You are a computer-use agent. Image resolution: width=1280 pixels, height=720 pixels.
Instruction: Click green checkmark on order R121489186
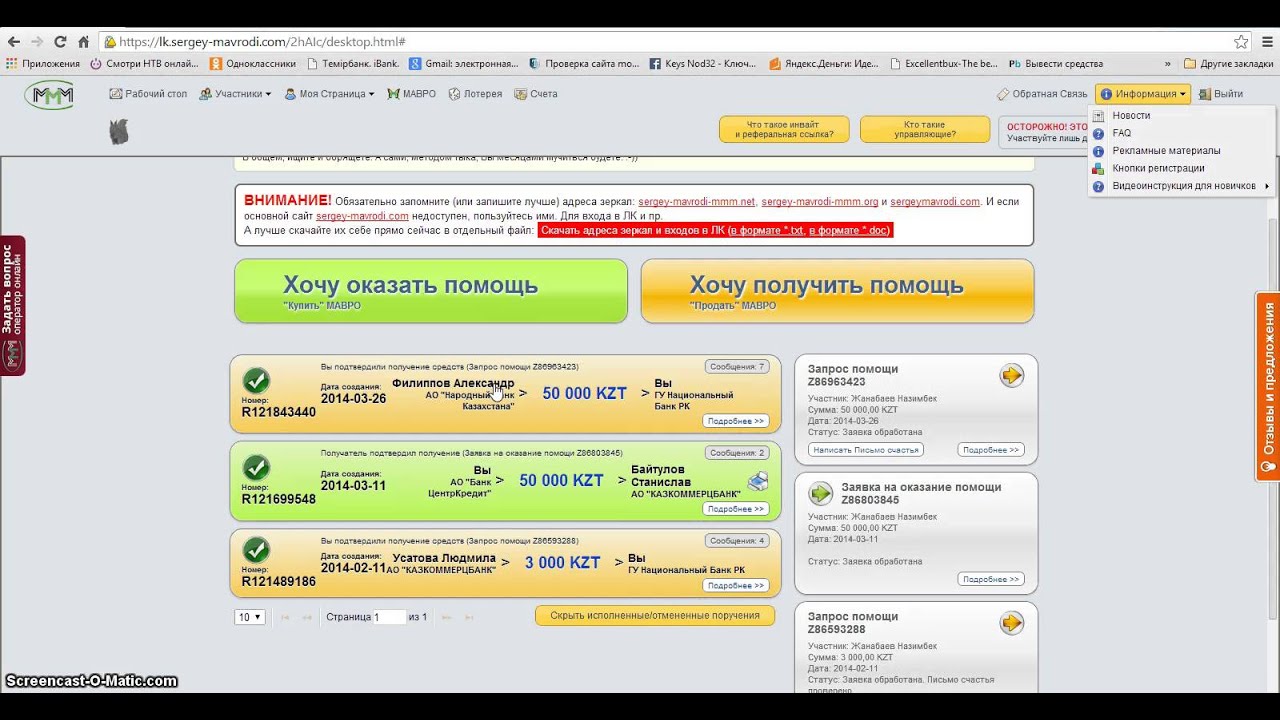click(256, 550)
